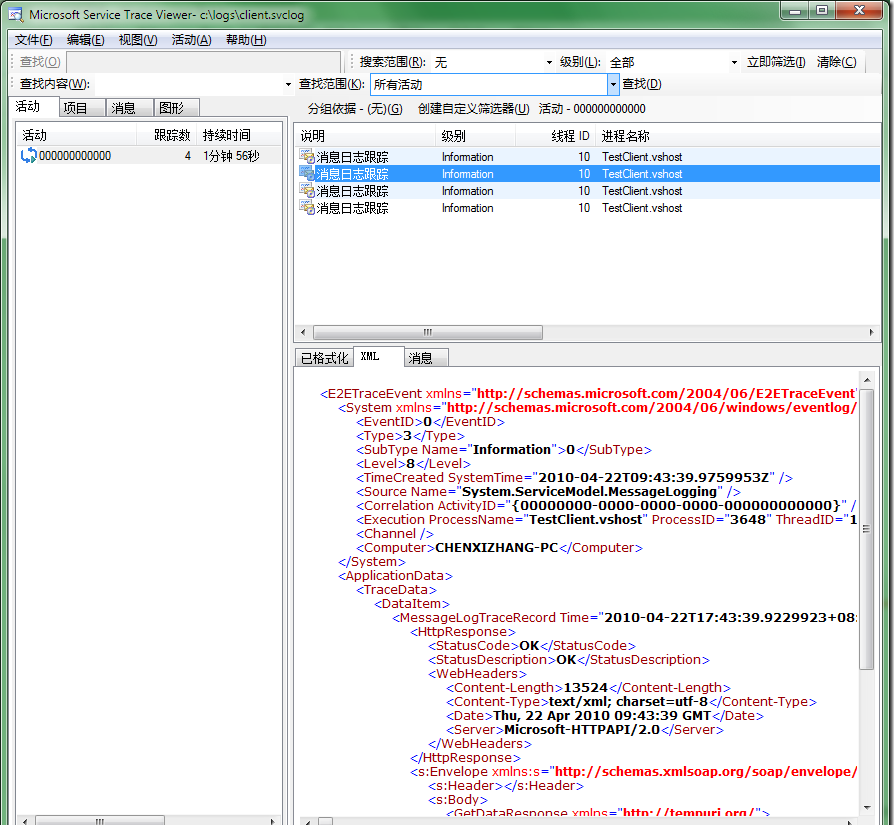
Task: Click the 查找(D) button
Action: click(641, 84)
